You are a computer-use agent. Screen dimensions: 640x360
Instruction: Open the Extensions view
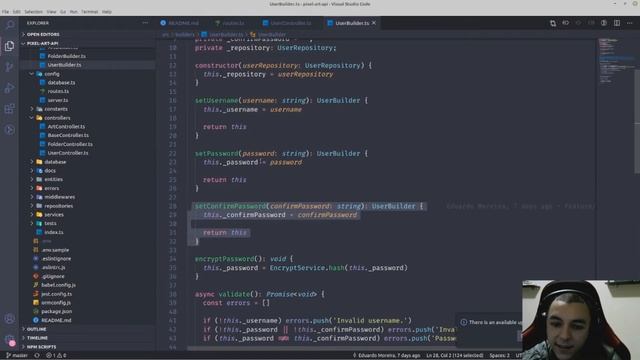[9, 109]
